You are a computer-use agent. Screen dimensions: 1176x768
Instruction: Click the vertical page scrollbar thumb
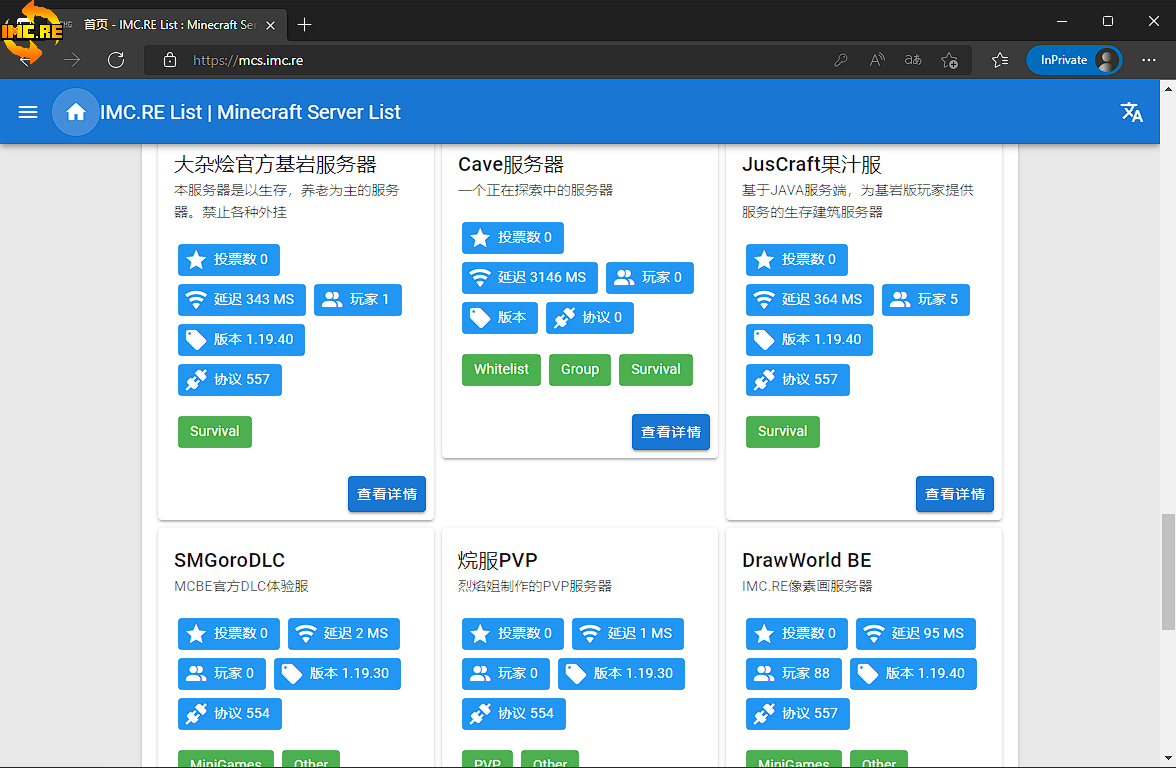[x=1167, y=572]
